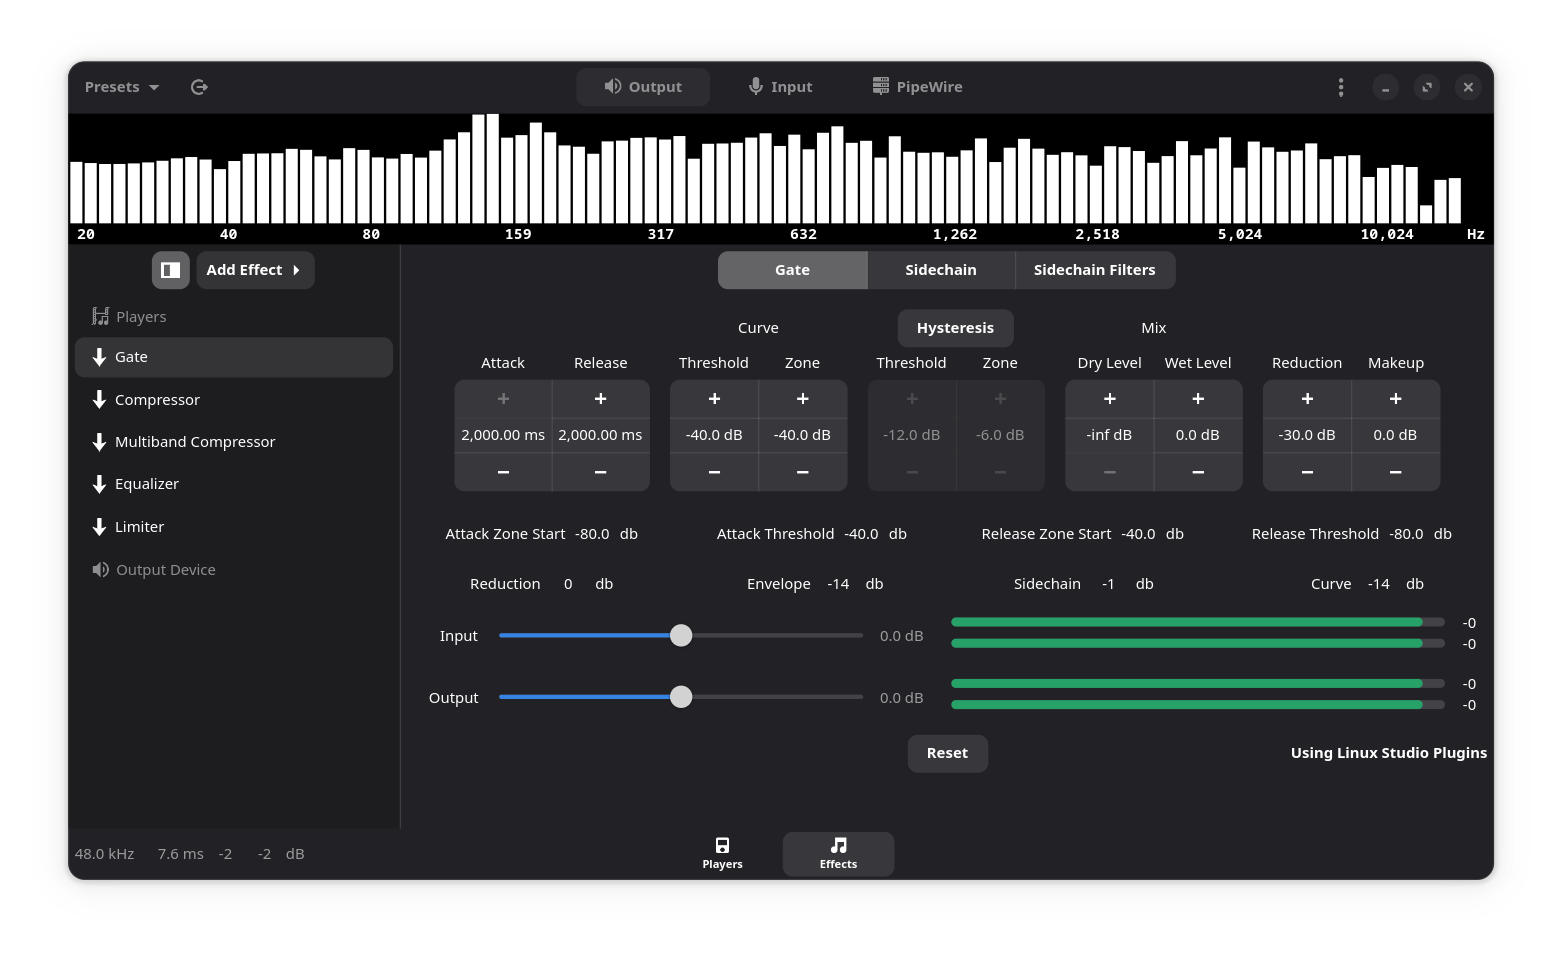Increase Curve Zone with plus

[803, 399]
